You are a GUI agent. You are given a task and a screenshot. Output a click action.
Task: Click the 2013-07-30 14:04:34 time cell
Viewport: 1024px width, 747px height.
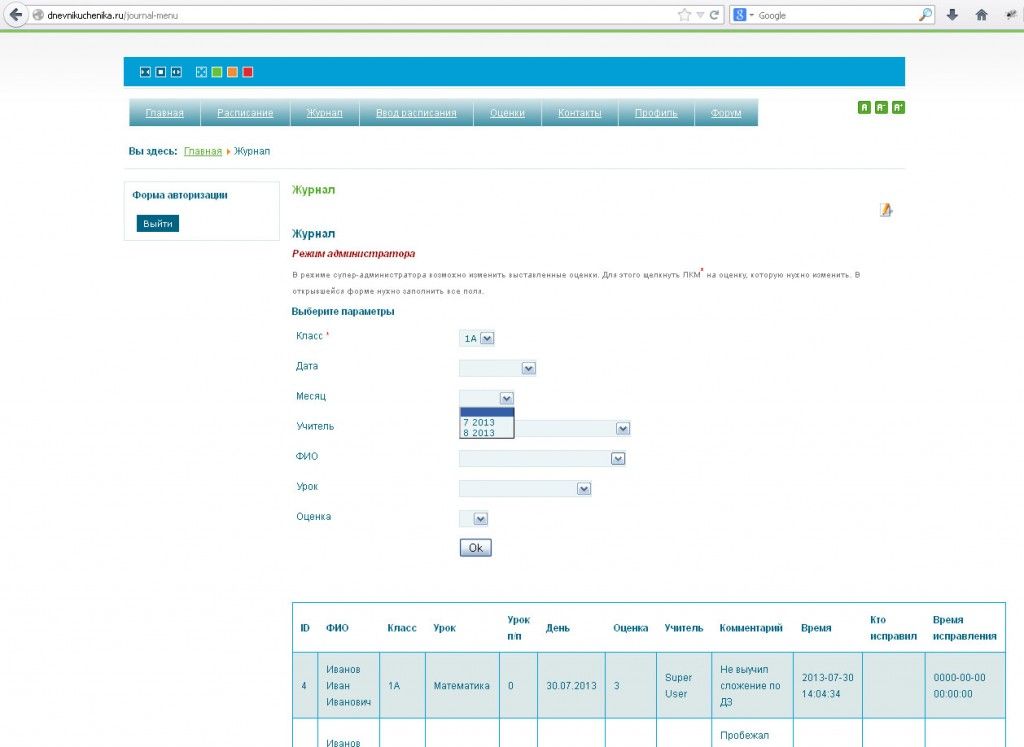click(x=827, y=686)
